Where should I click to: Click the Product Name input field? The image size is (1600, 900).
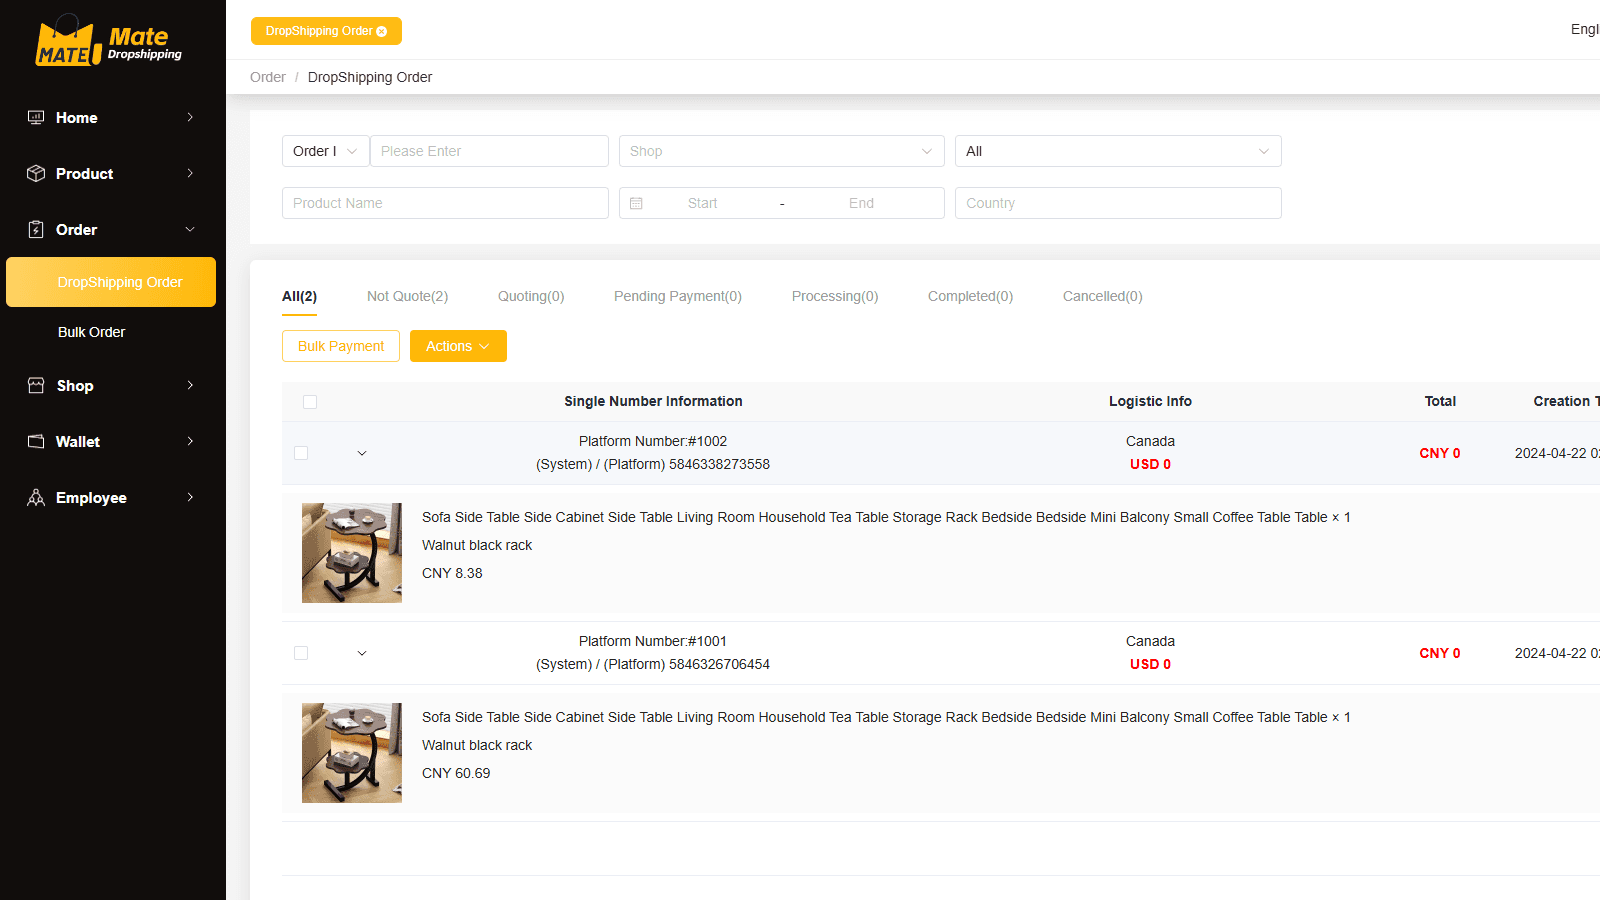[x=445, y=203]
